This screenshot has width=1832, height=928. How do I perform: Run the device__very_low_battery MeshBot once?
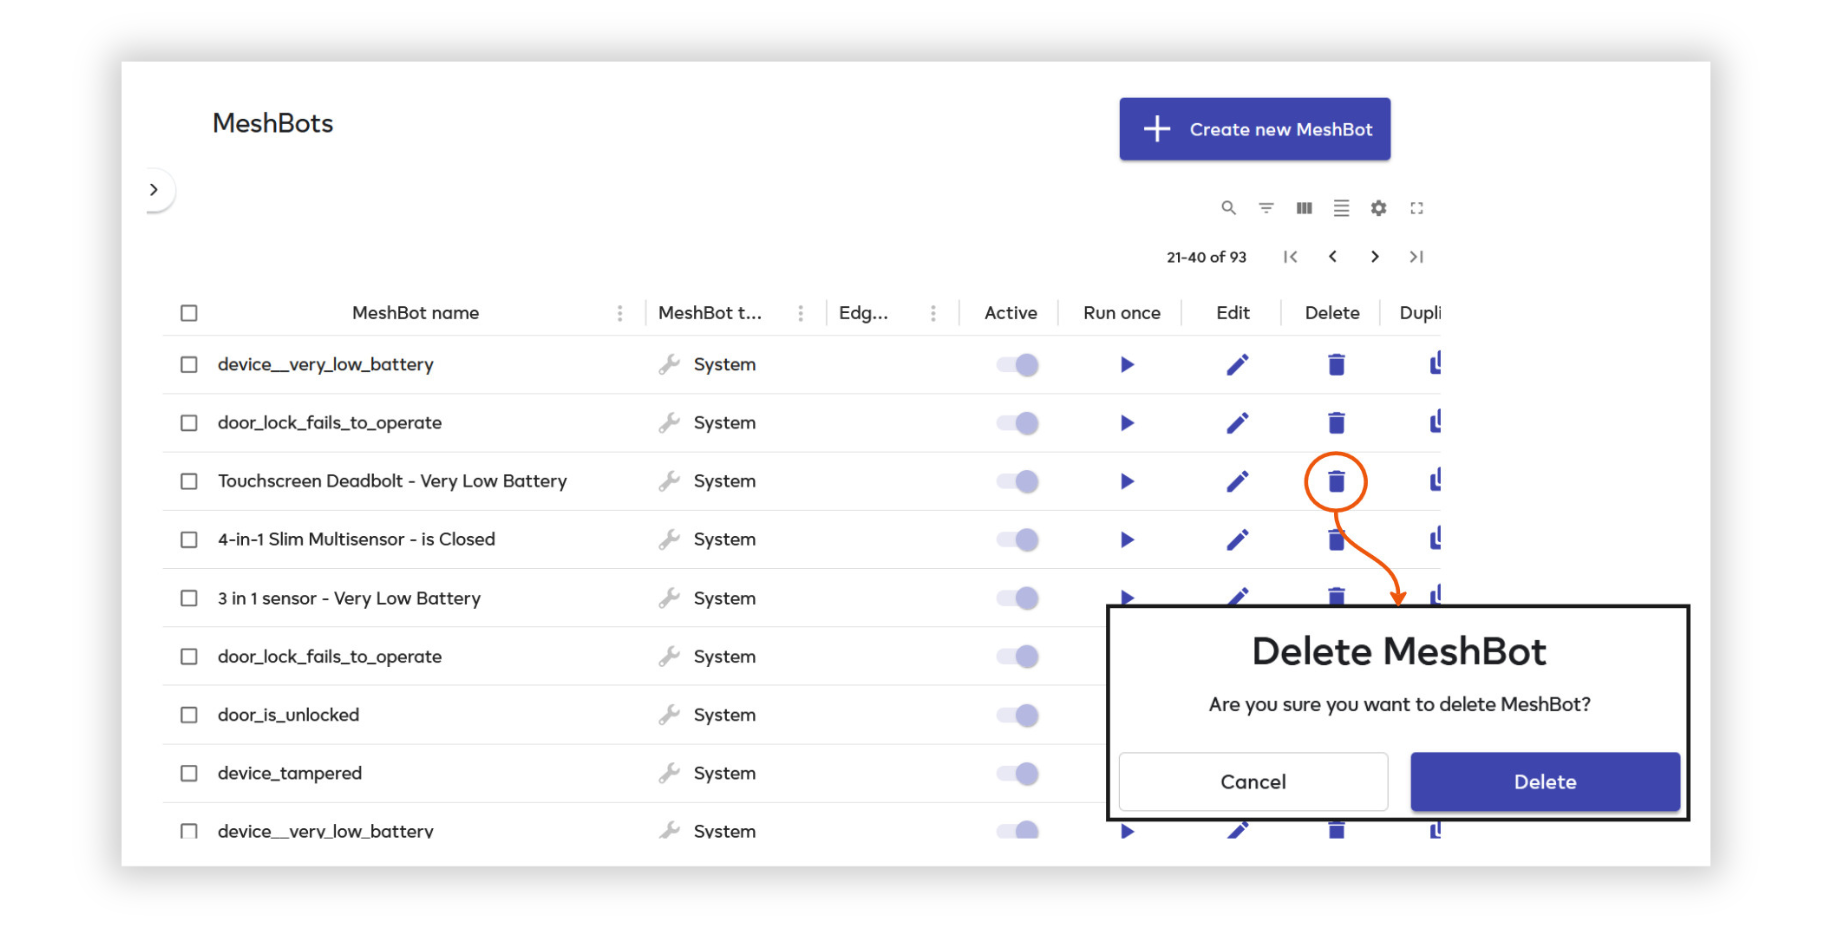point(1126,364)
